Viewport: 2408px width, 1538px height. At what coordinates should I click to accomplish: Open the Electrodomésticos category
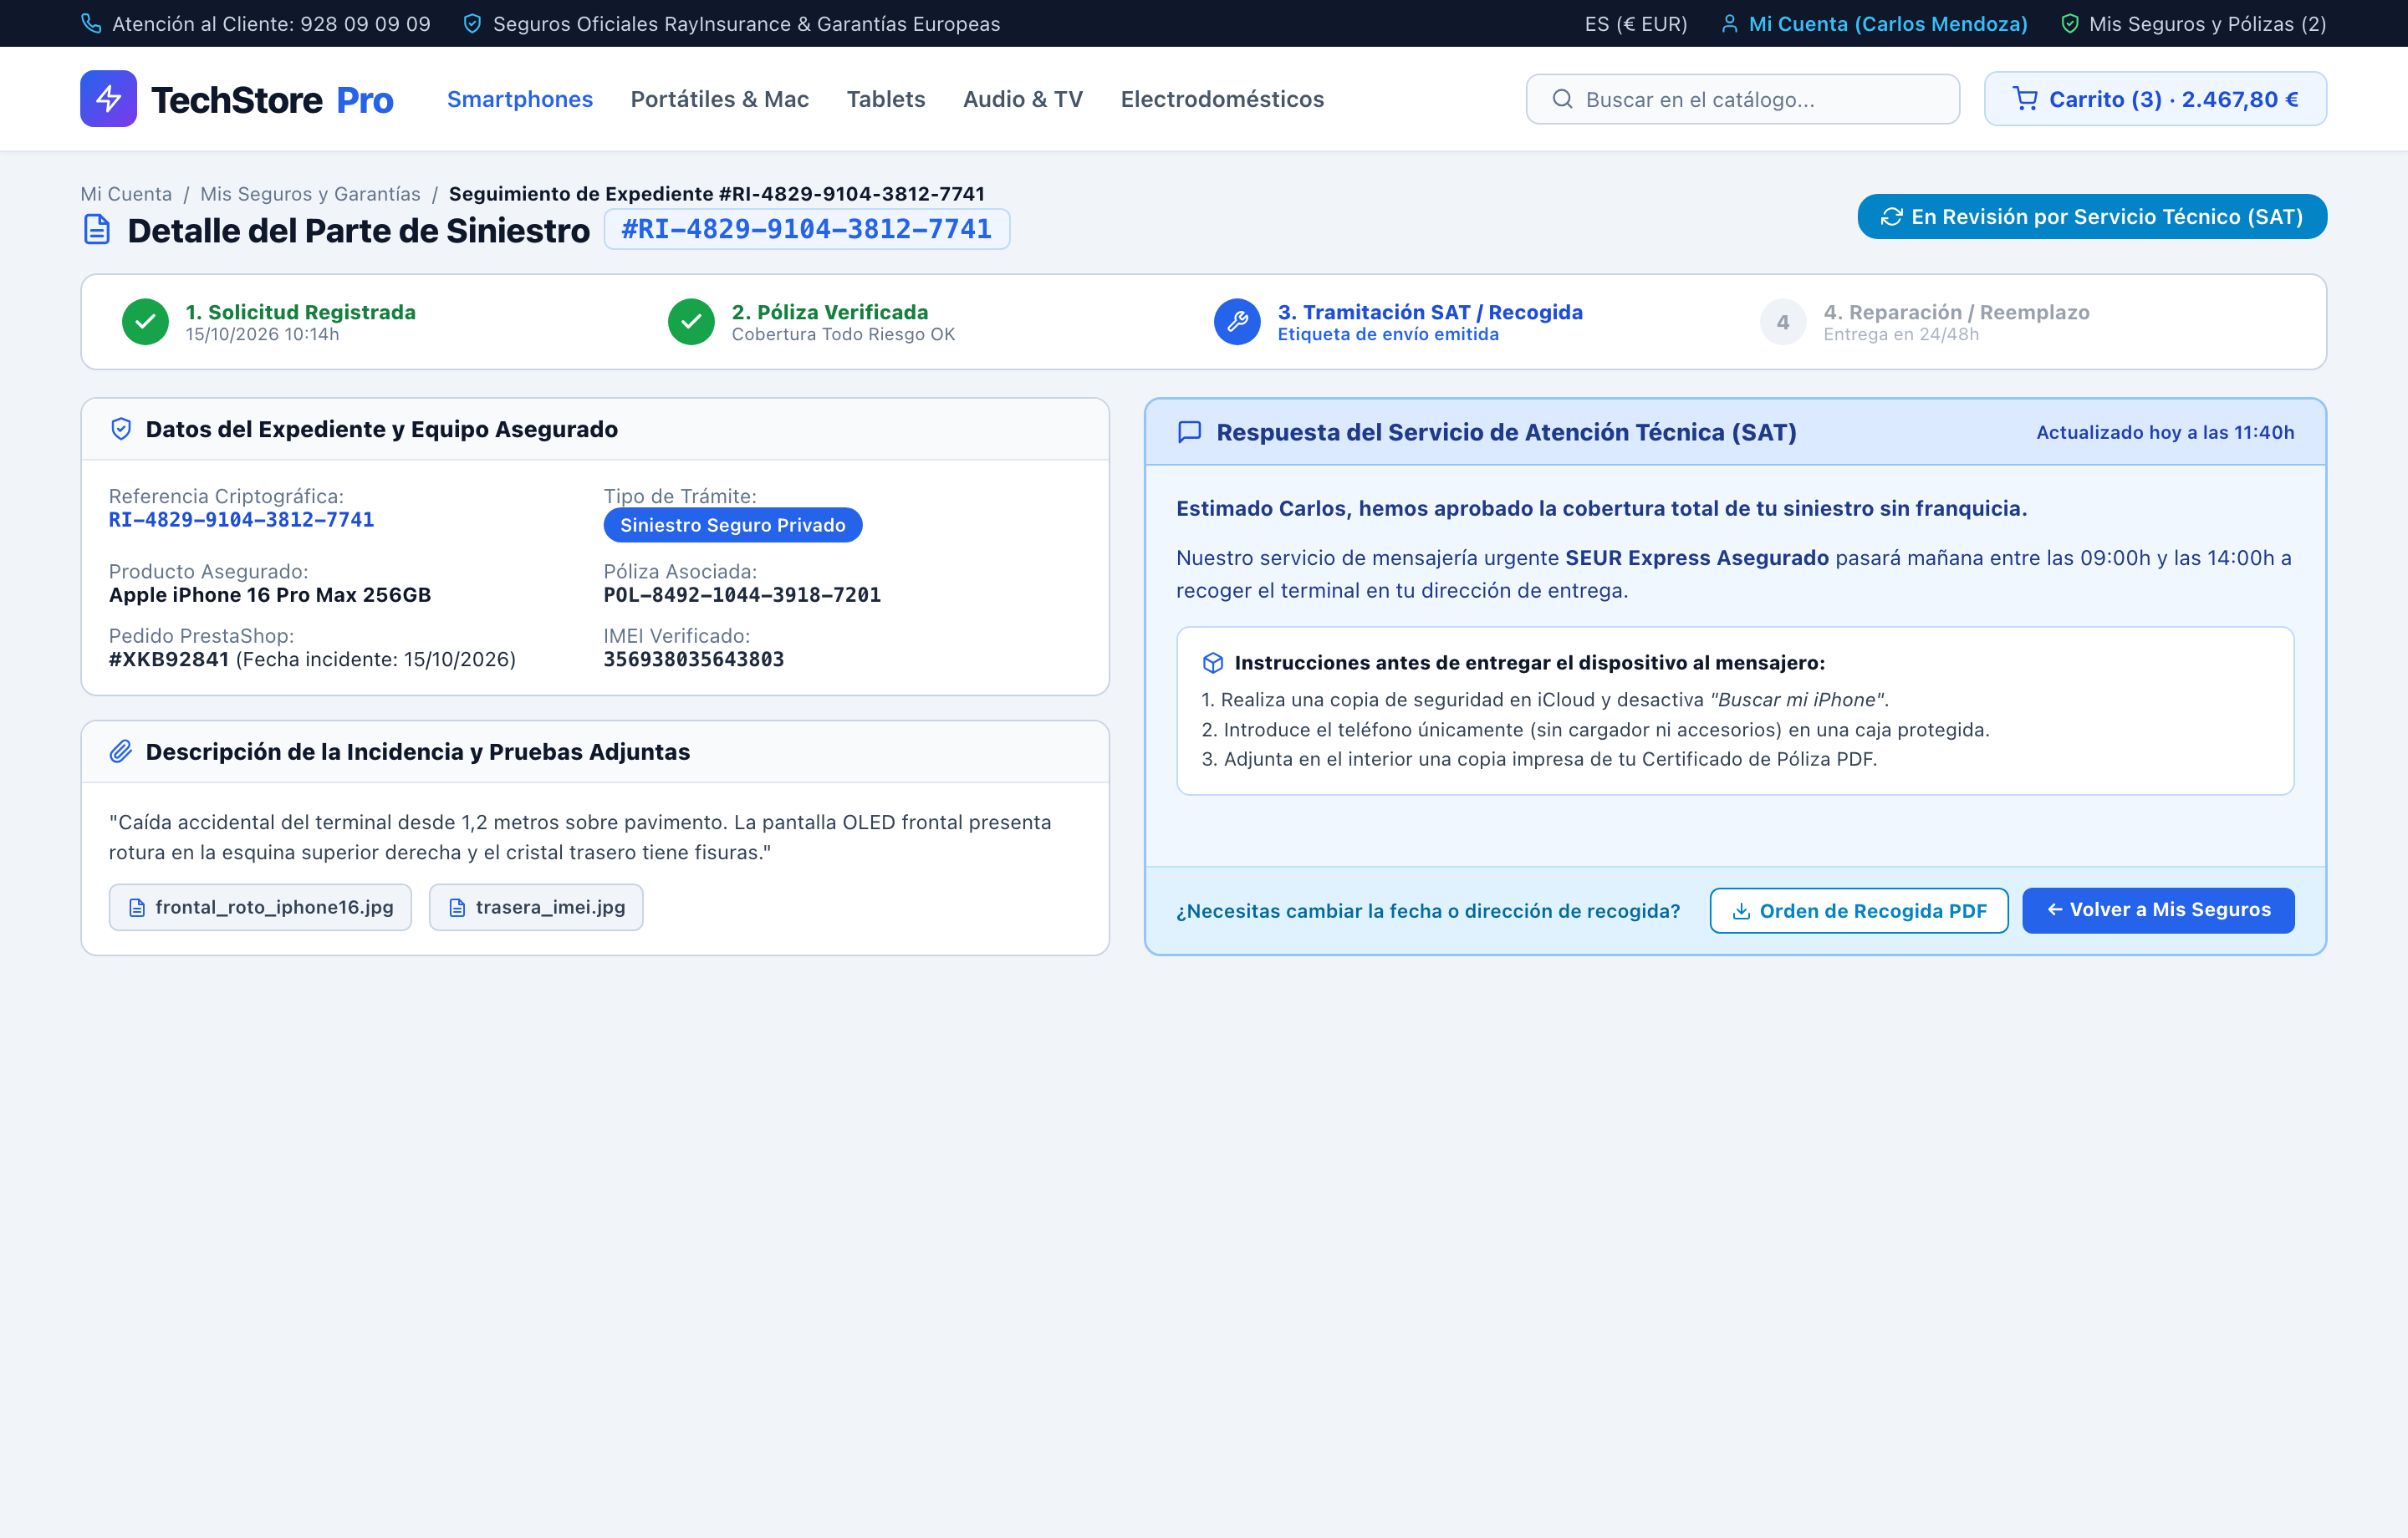pyautogui.click(x=1222, y=99)
